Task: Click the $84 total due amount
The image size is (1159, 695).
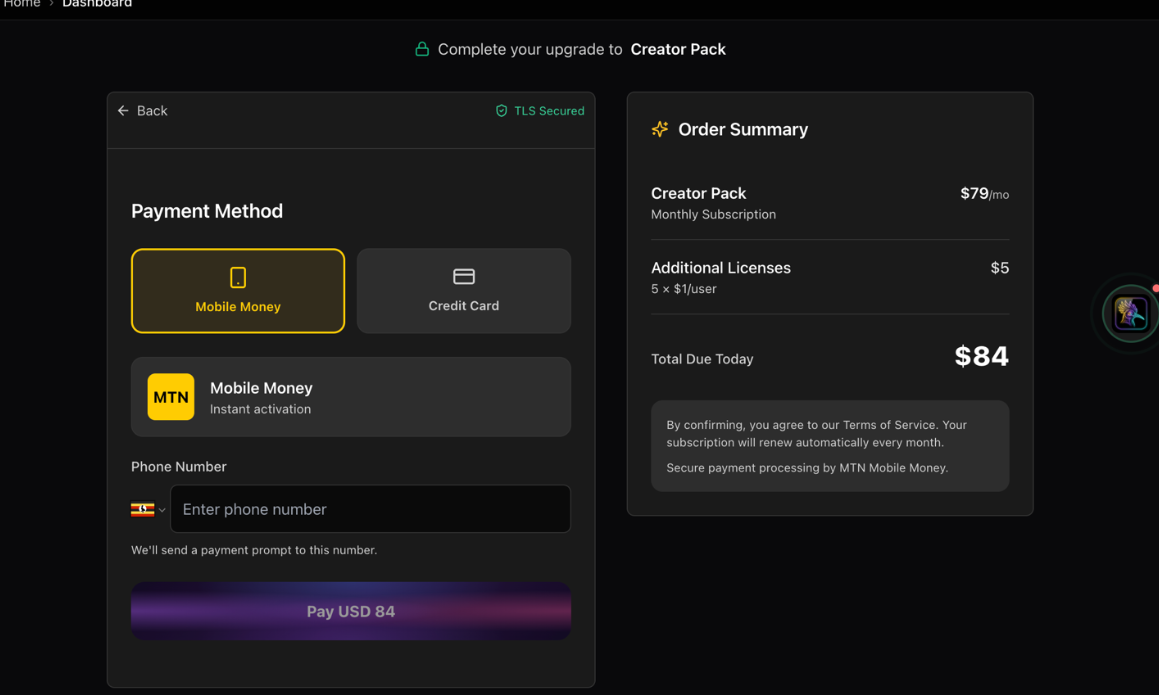Action: [x=981, y=356]
